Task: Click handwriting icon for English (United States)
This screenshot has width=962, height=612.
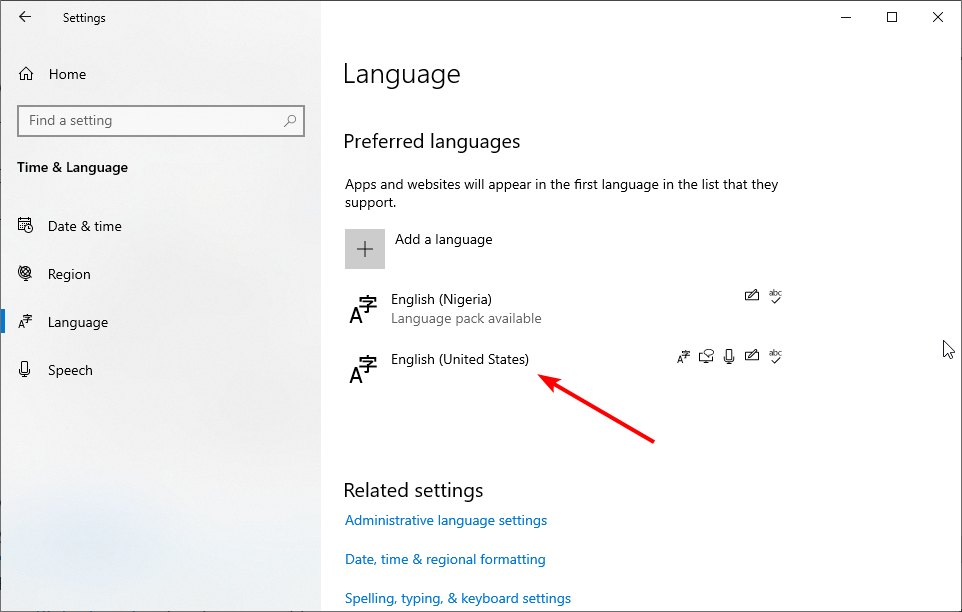Action: [x=752, y=356]
